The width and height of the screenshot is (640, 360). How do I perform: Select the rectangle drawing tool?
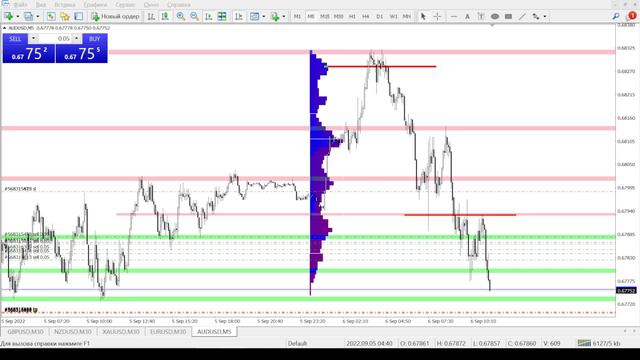click(x=508, y=16)
